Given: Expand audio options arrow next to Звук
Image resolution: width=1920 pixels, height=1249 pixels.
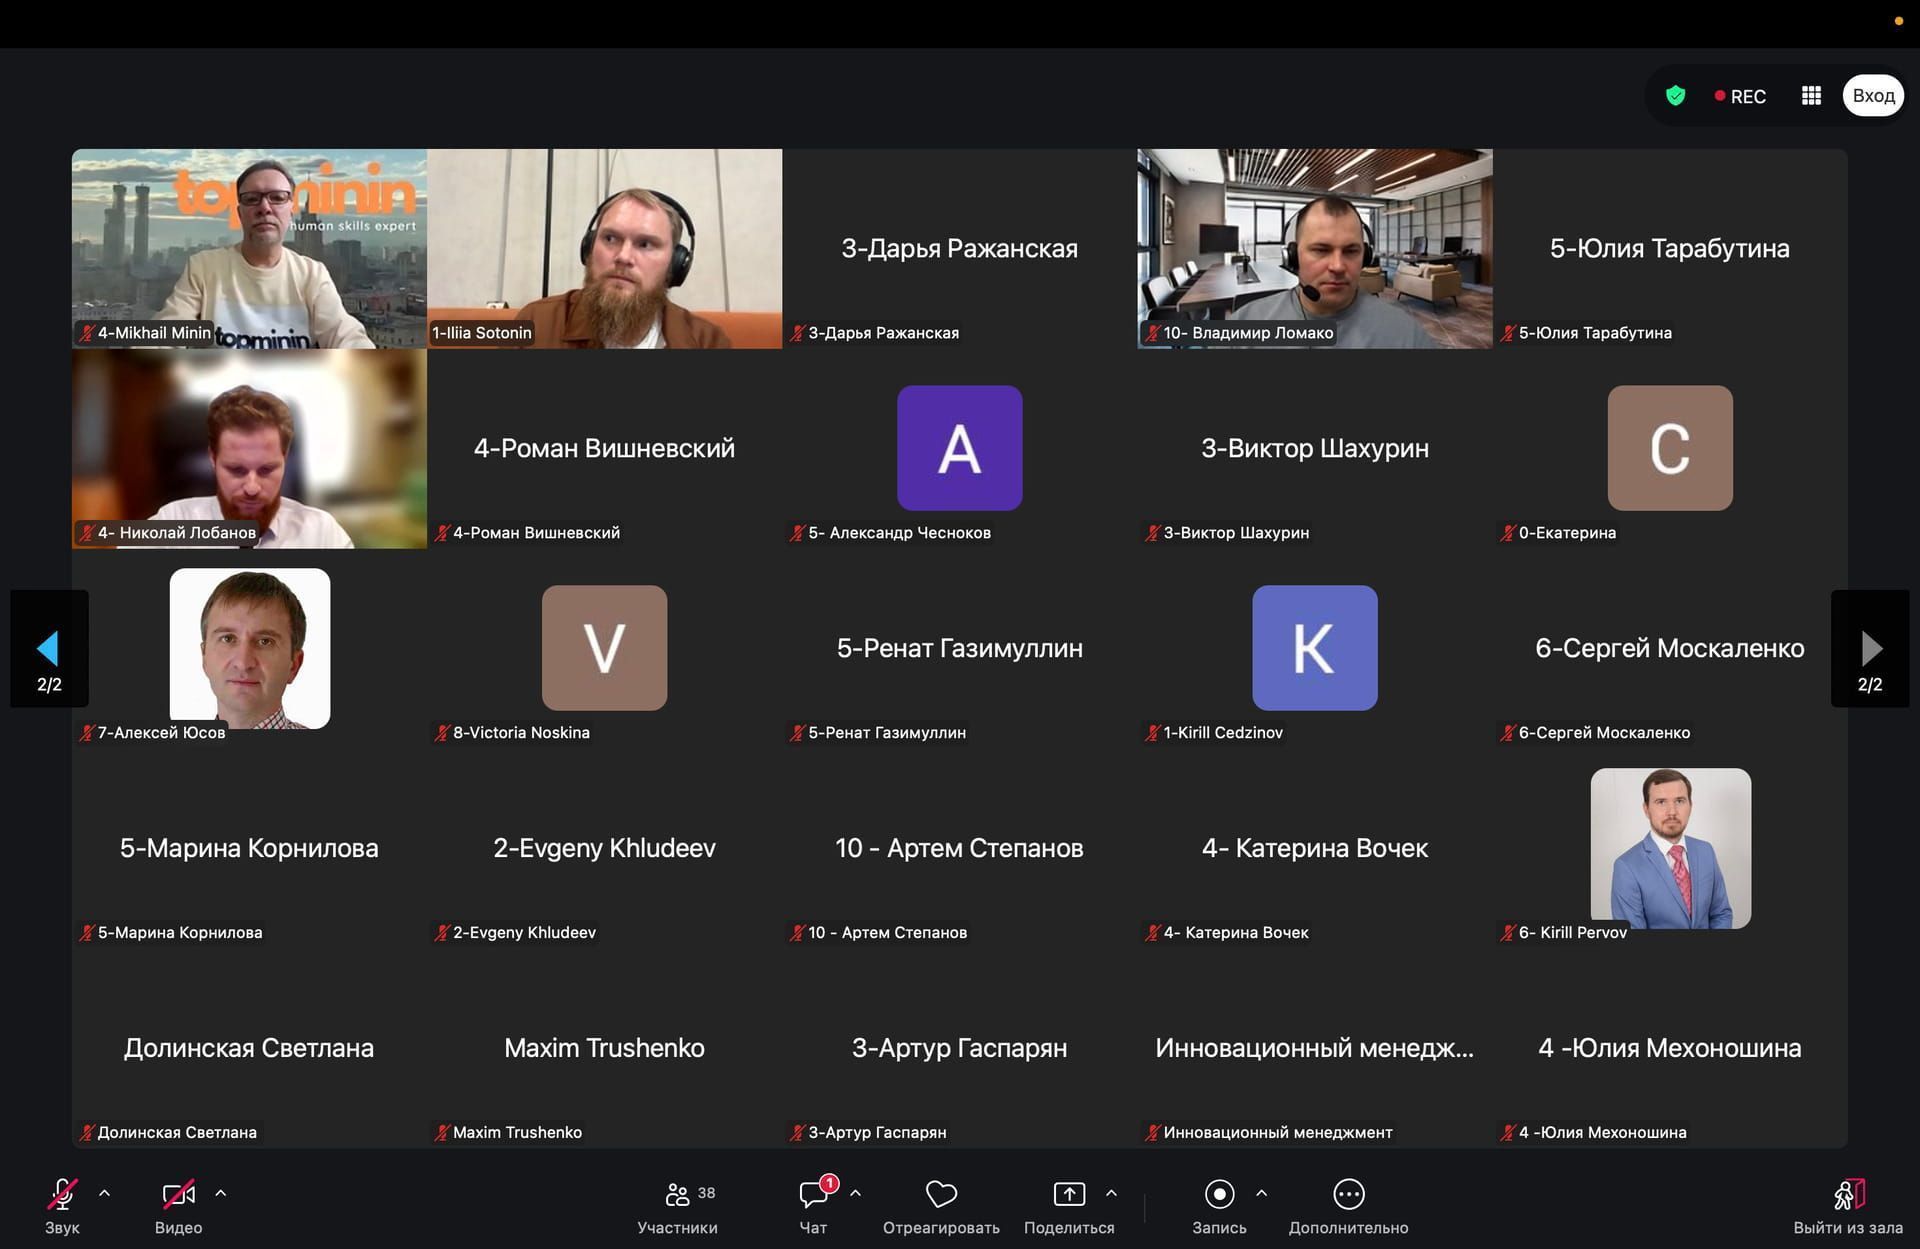Looking at the screenshot, I should (105, 1193).
